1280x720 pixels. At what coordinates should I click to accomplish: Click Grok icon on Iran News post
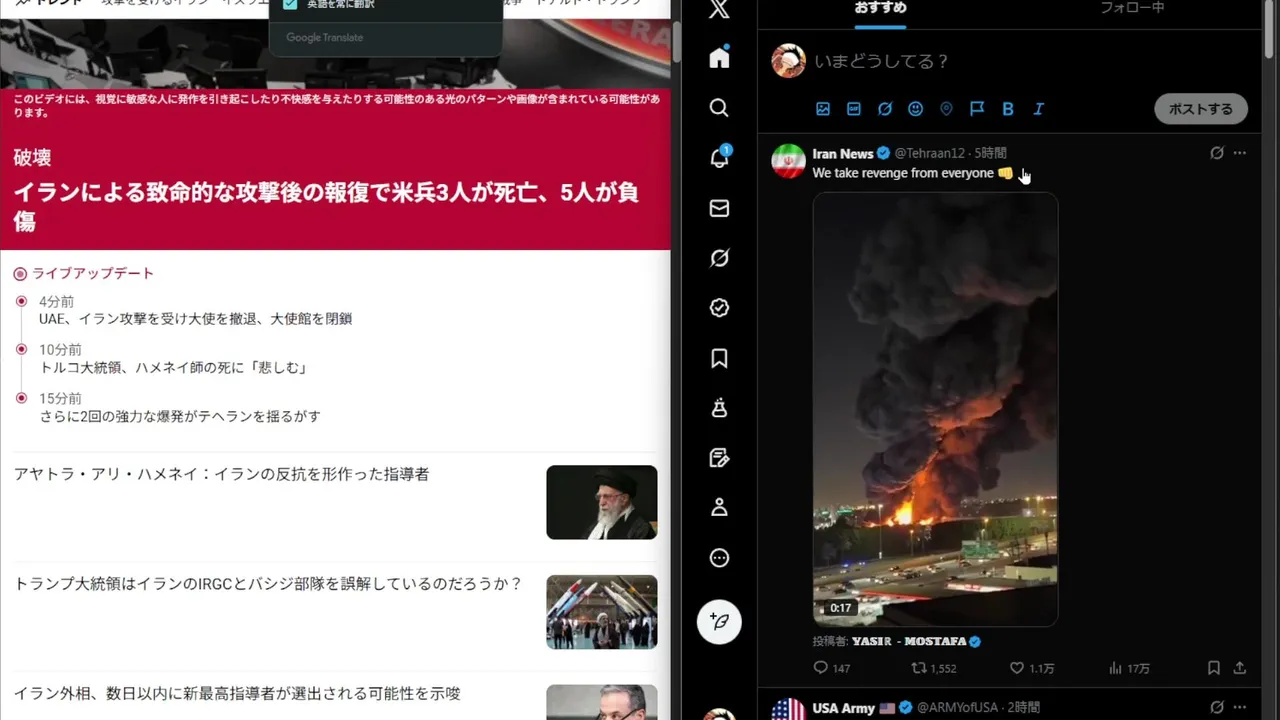tap(1217, 153)
